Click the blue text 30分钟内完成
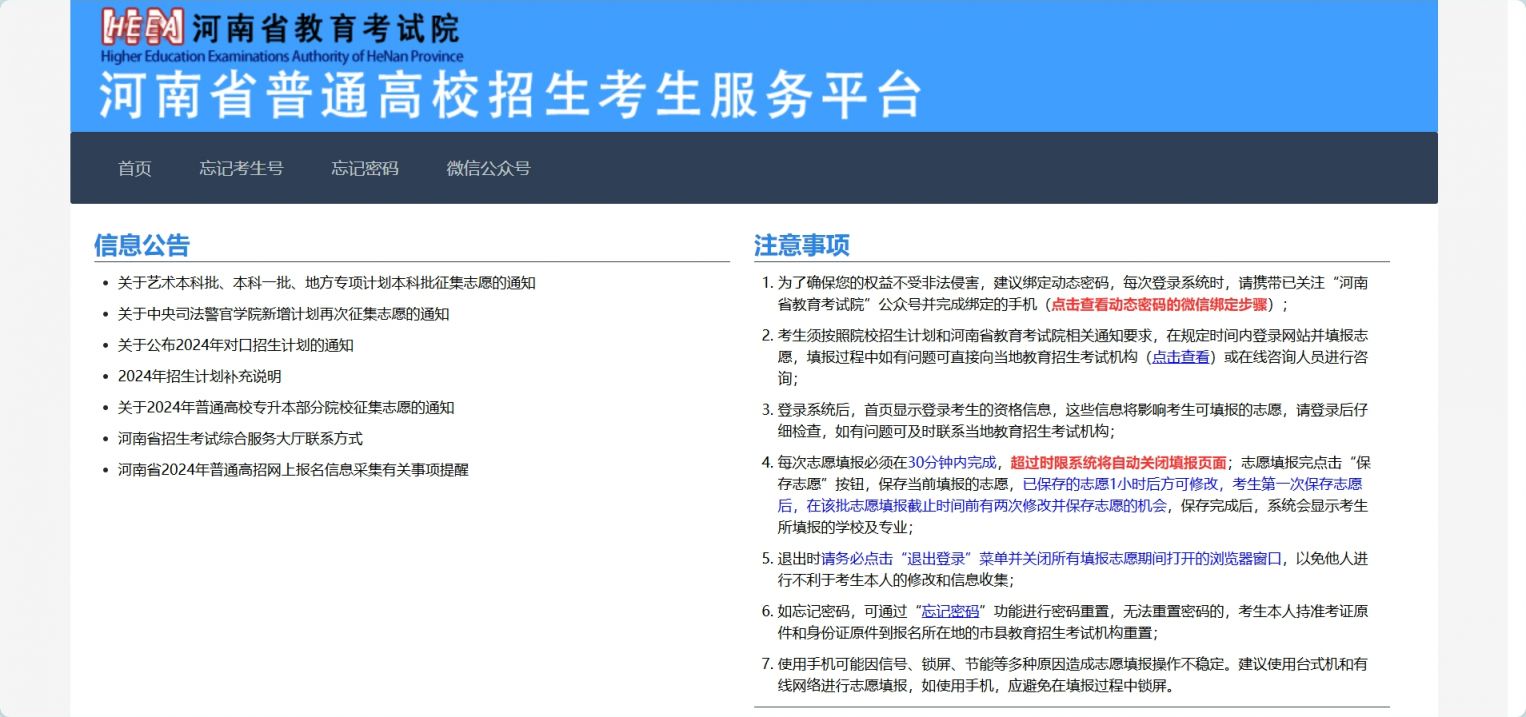This screenshot has width=1526, height=717. click(x=952, y=462)
